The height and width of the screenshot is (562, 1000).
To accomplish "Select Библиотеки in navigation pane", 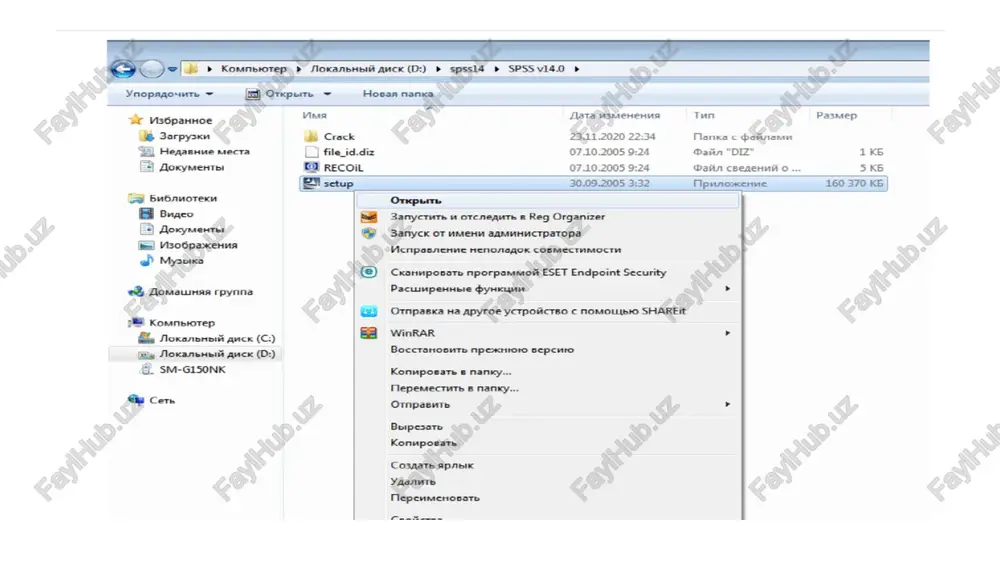I will 183,198.
